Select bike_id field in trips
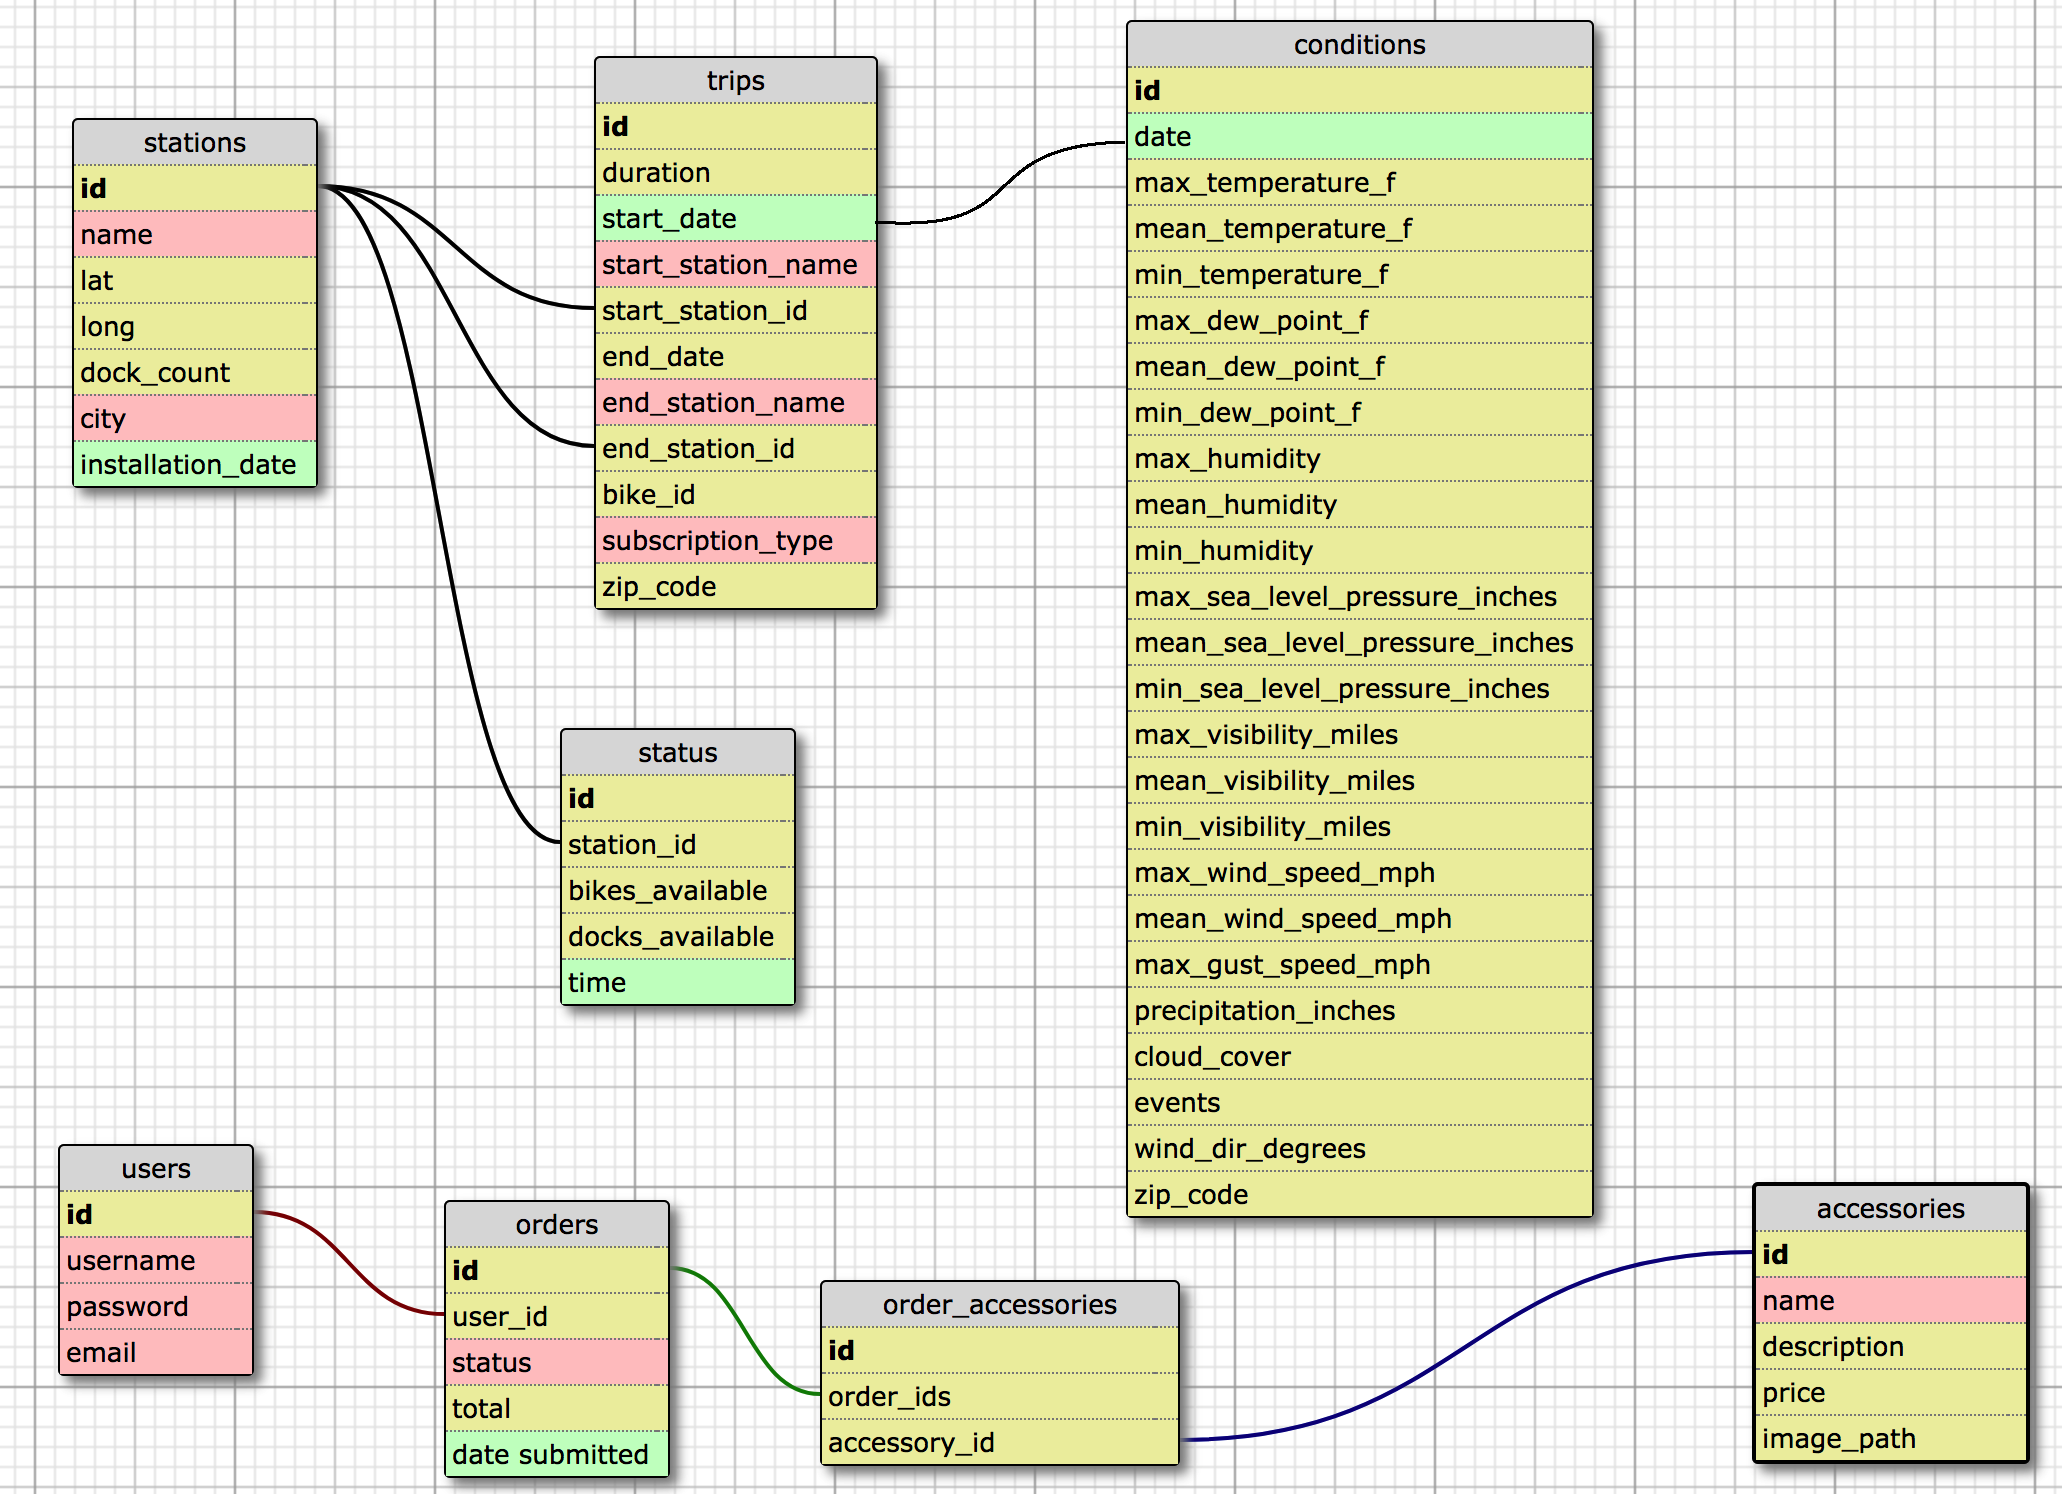The image size is (2062, 1494). (x=736, y=494)
